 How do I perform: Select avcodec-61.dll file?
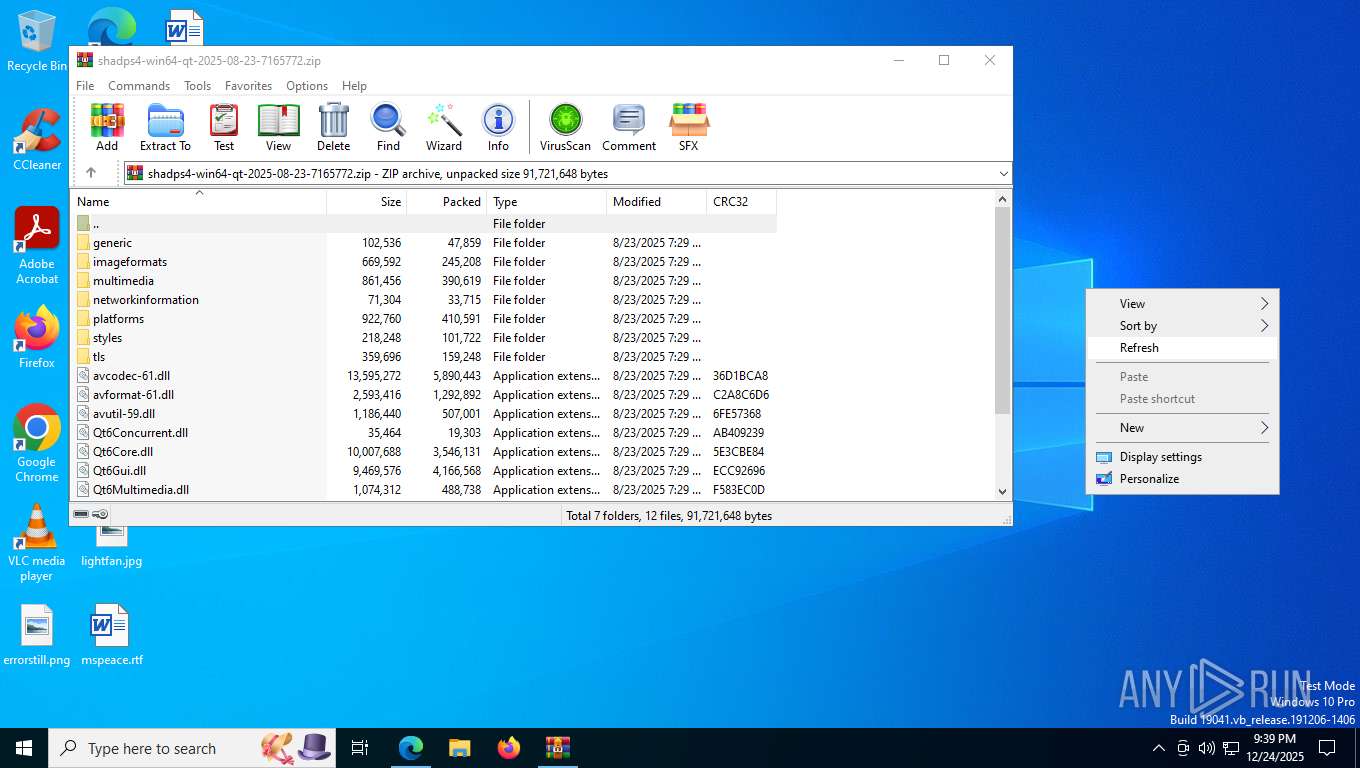(x=424, y=376)
